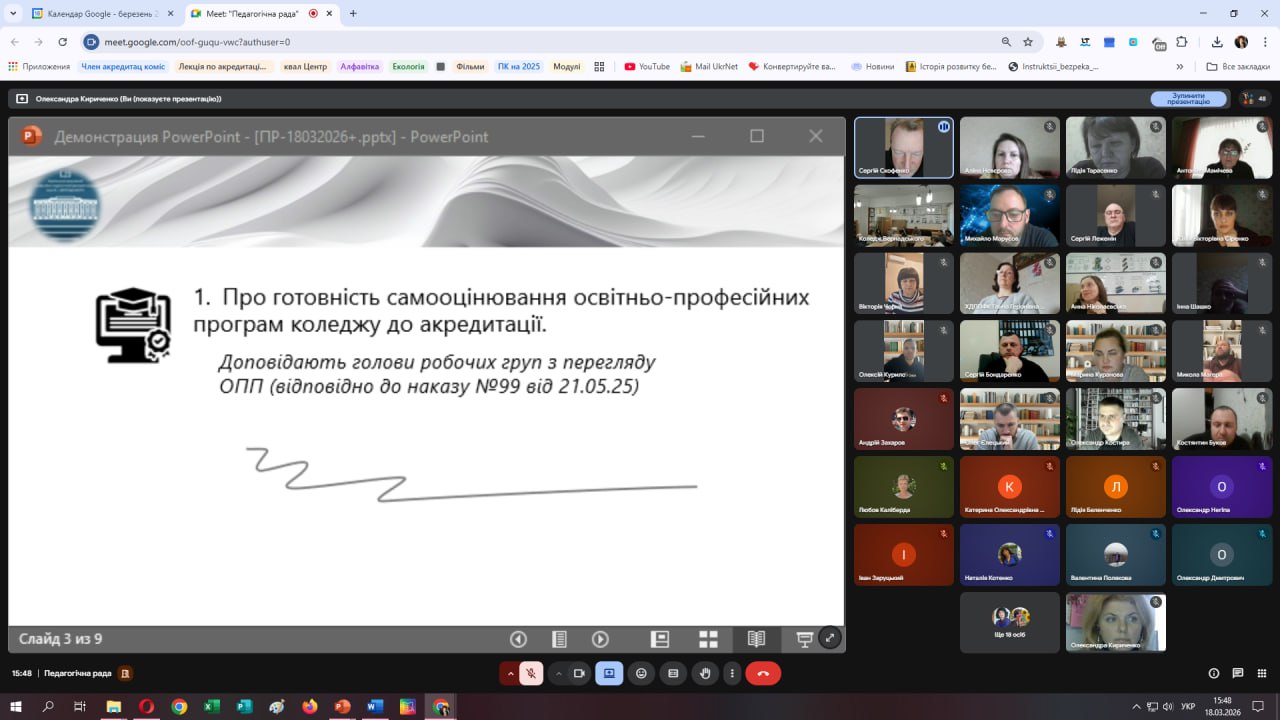The image size is (1280, 720).
Task: Click the Зупинити презентацію button
Action: click(1188, 98)
